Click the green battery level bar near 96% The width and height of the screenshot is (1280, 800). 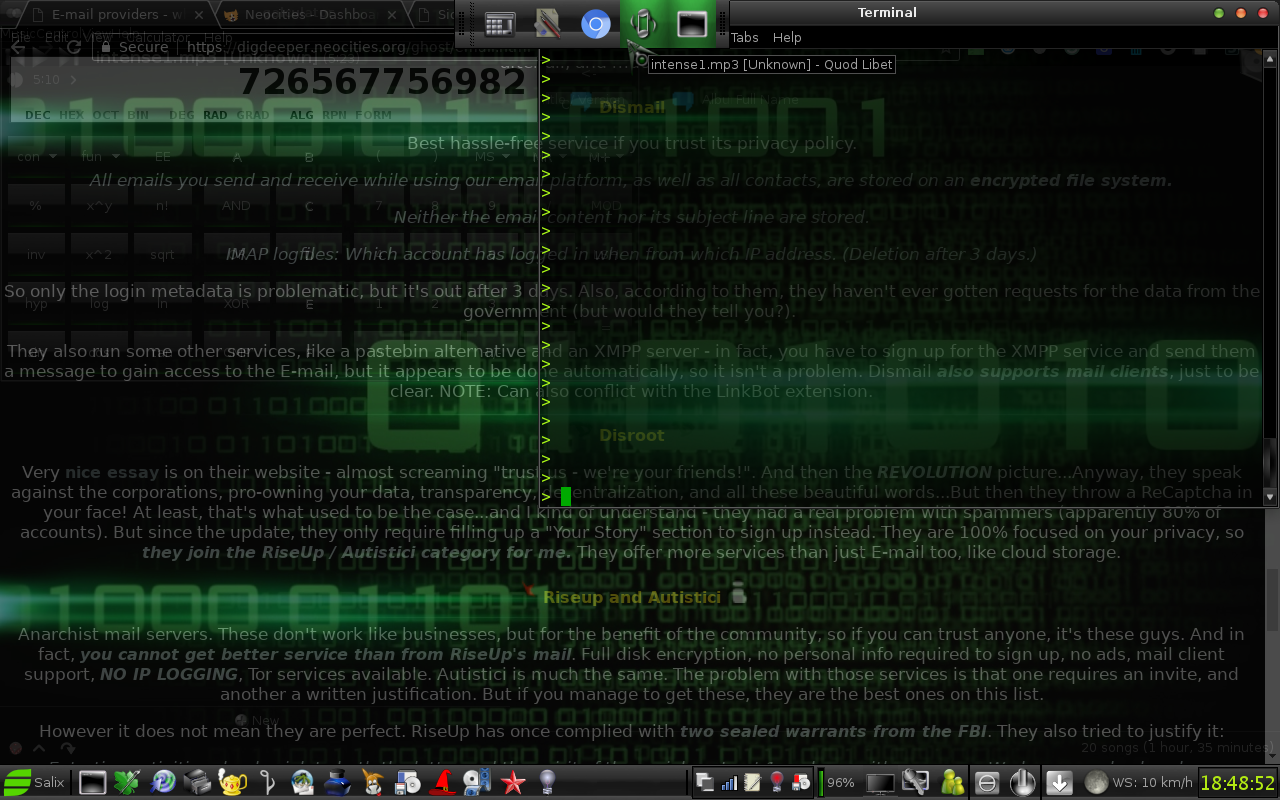coord(821,782)
